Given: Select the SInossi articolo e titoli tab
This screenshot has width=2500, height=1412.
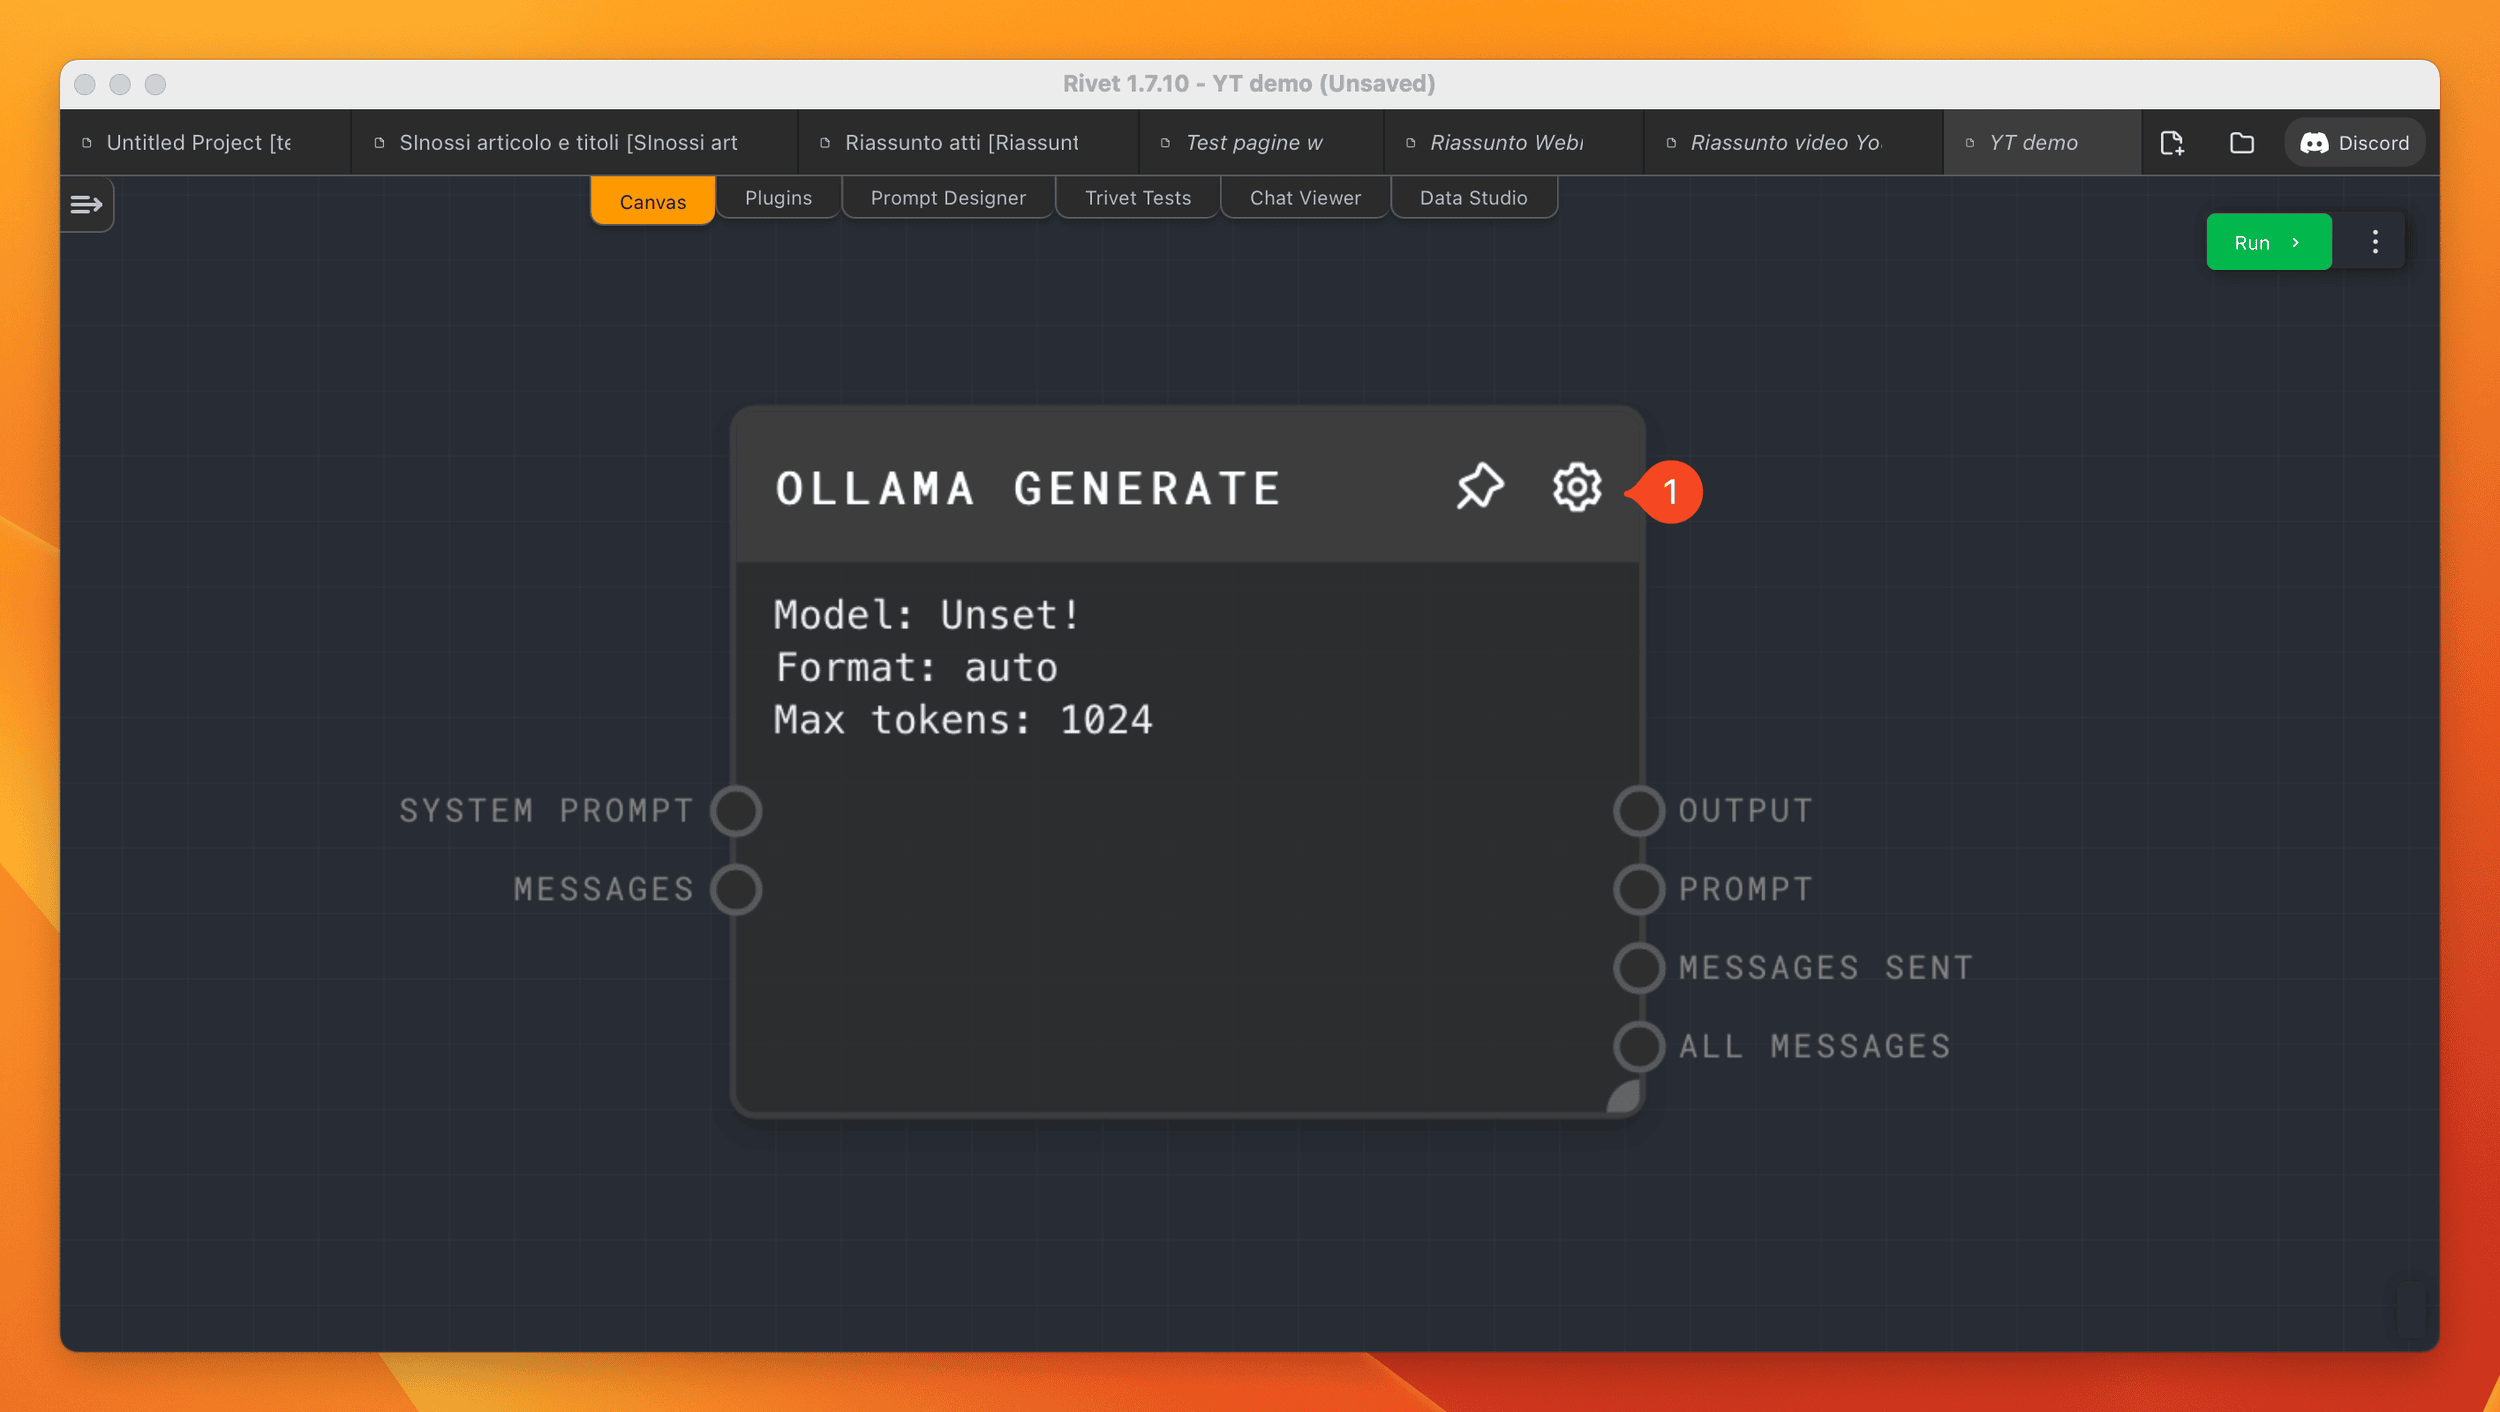Looking at the screenshot, I should click(575, 143).
